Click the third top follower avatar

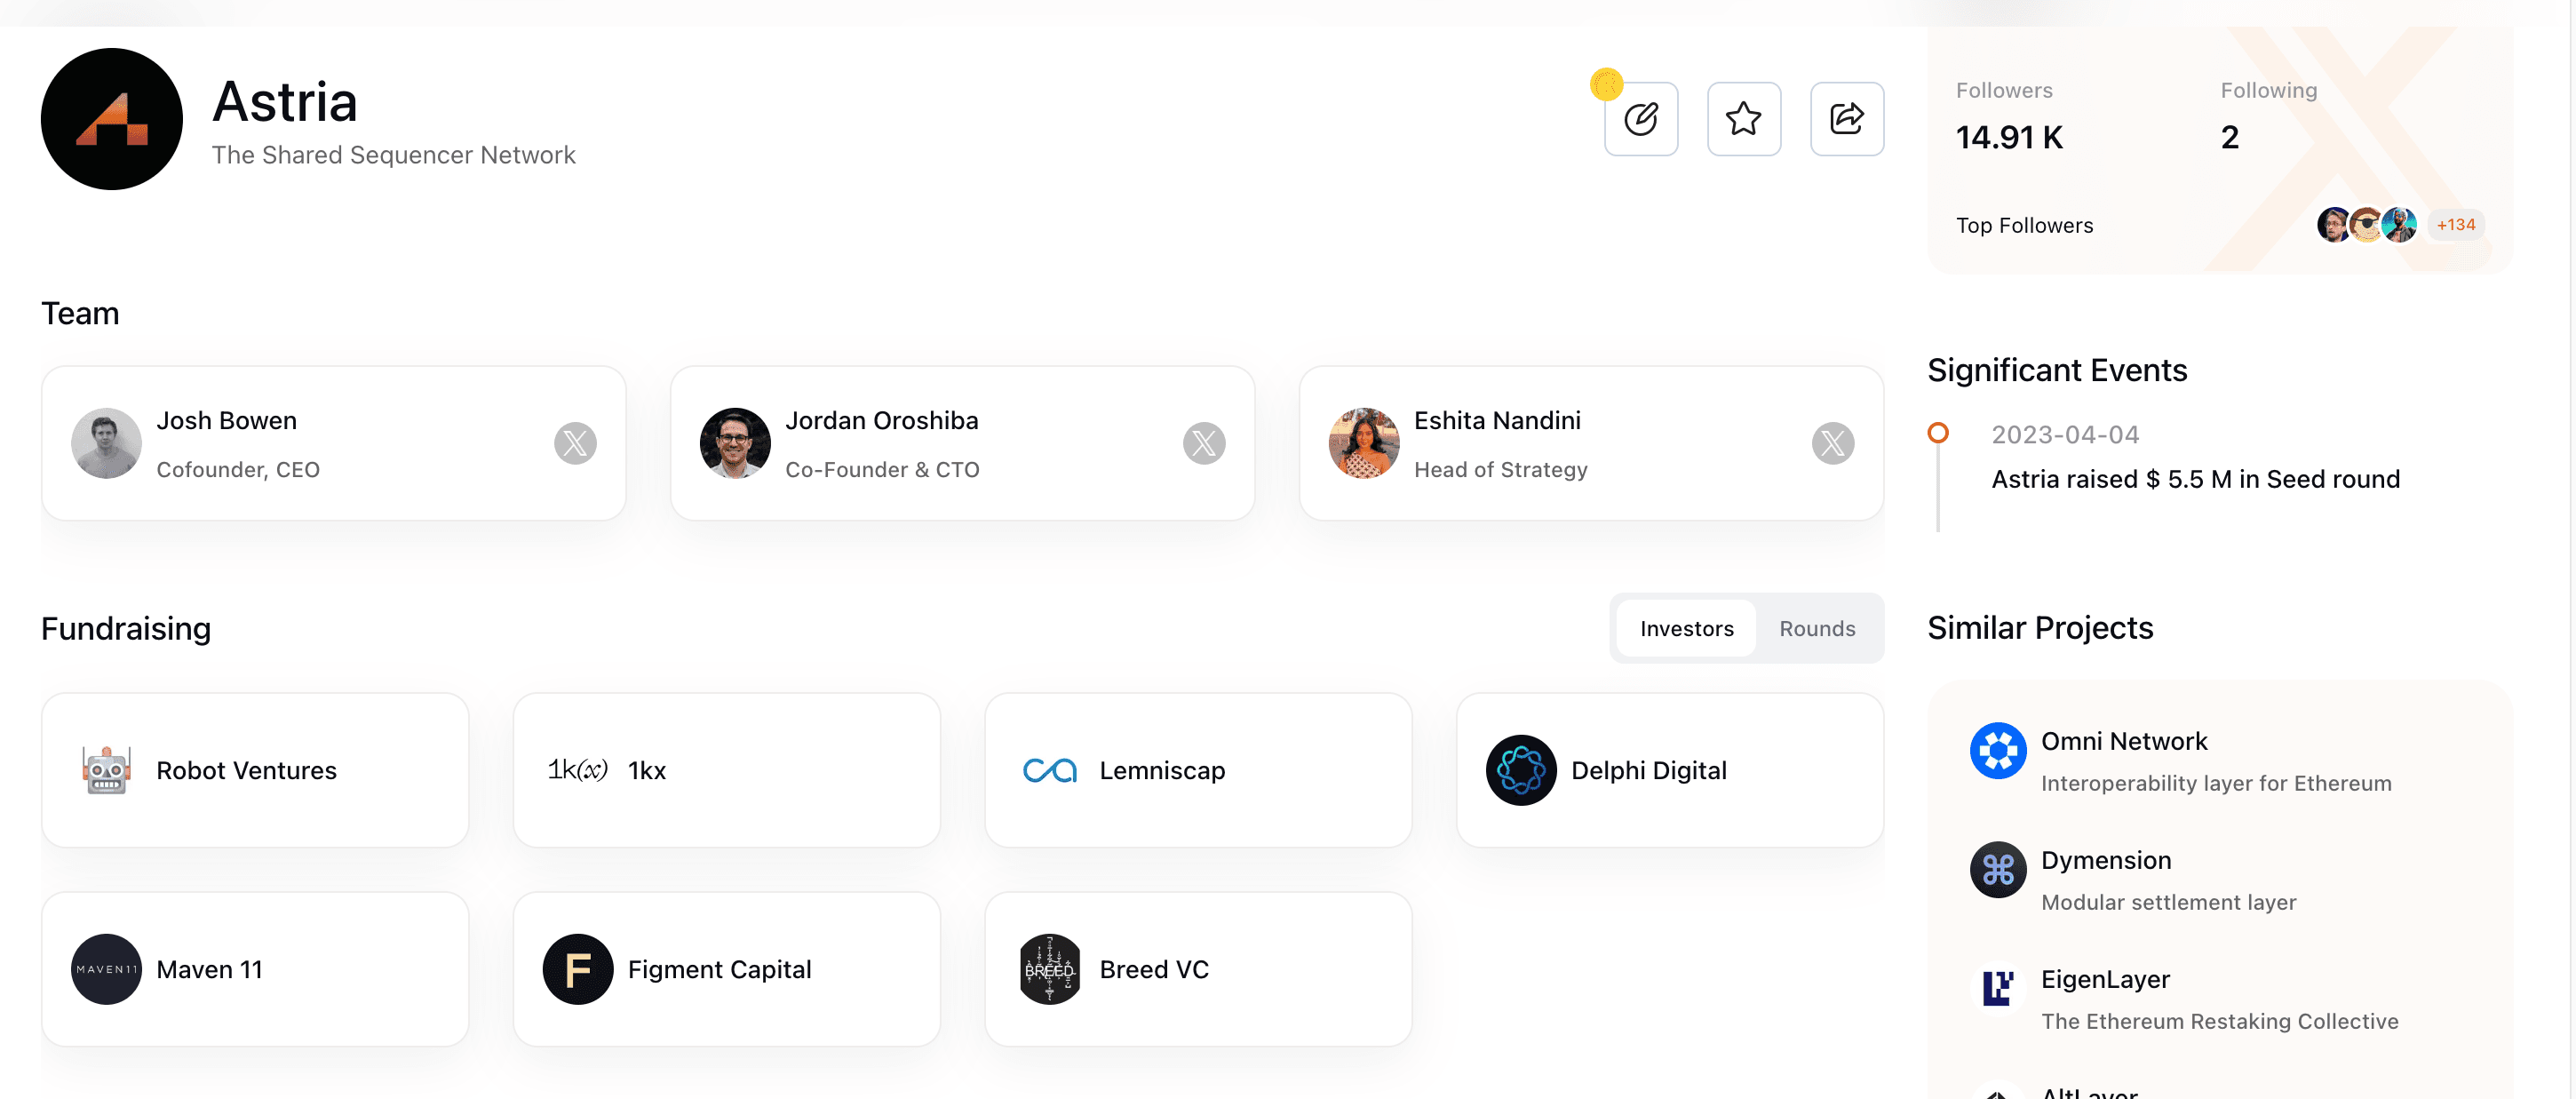pos(2399,225)
